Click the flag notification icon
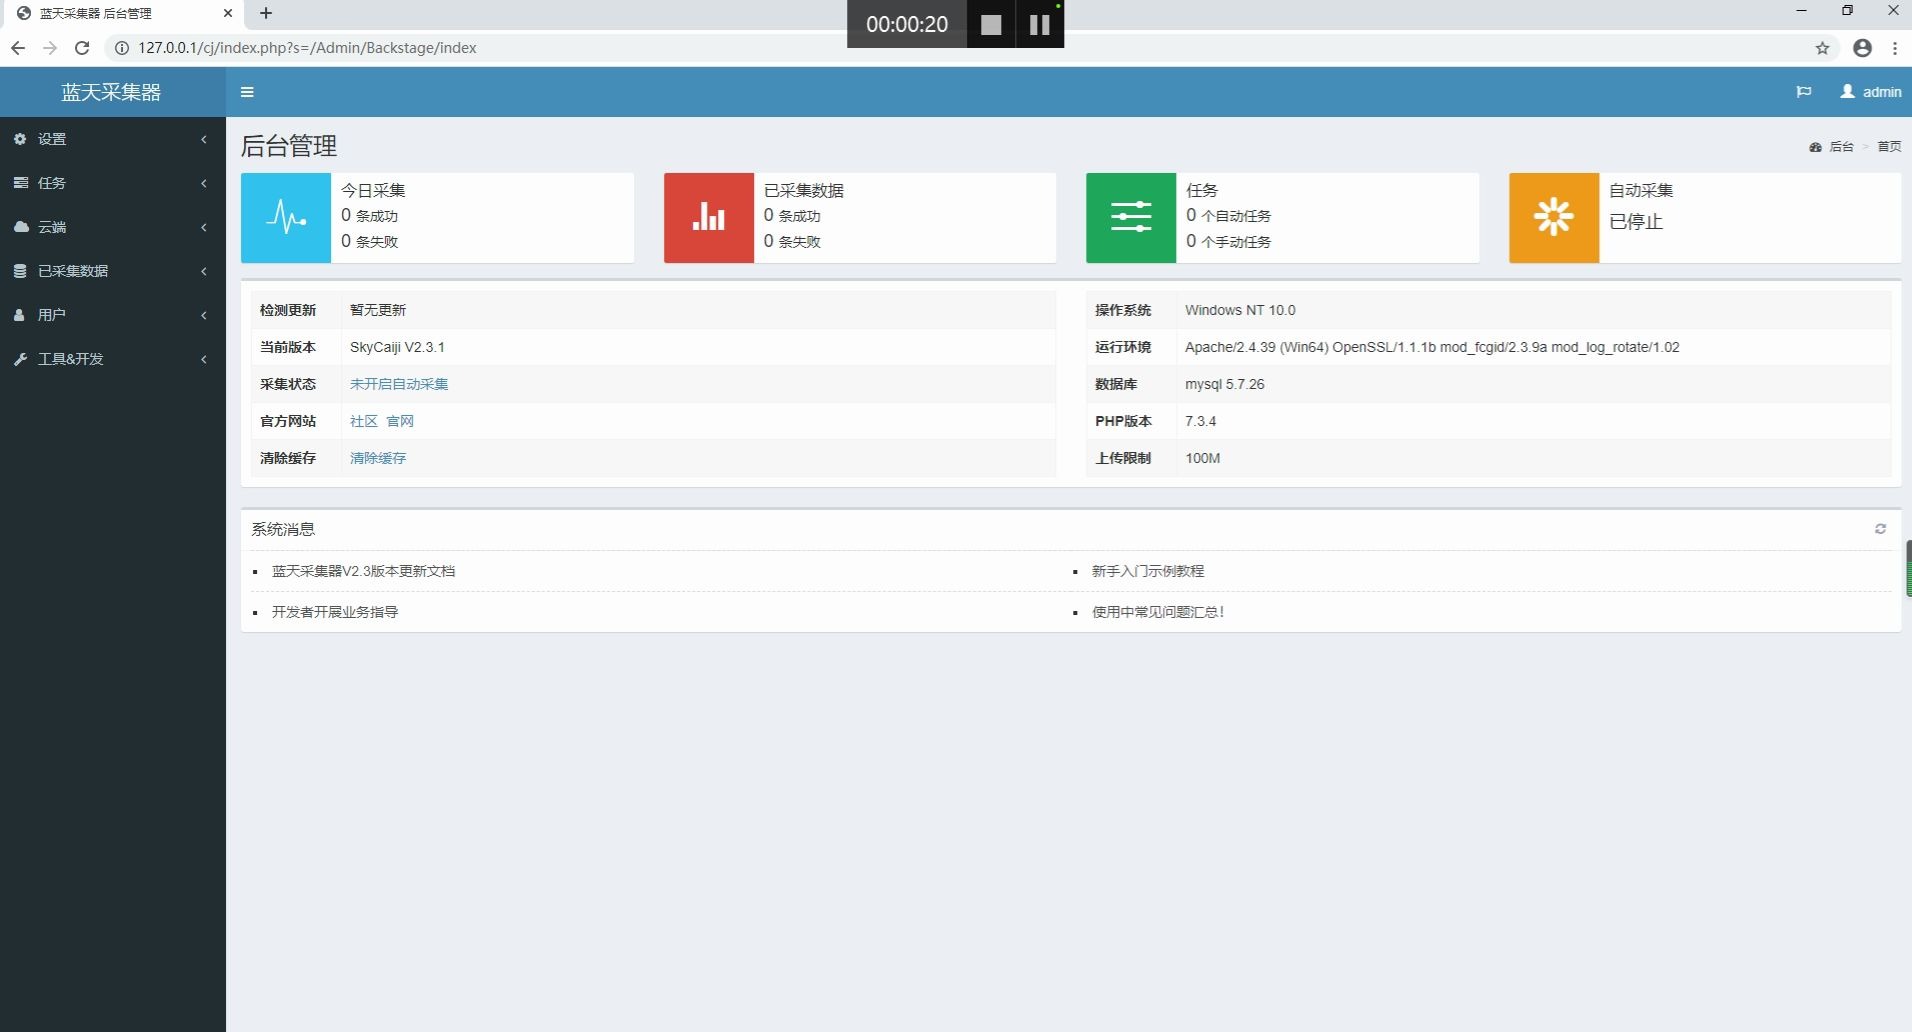Screen dimensions: 1912x1032 pyautogui.click(x=1804, y=92)
